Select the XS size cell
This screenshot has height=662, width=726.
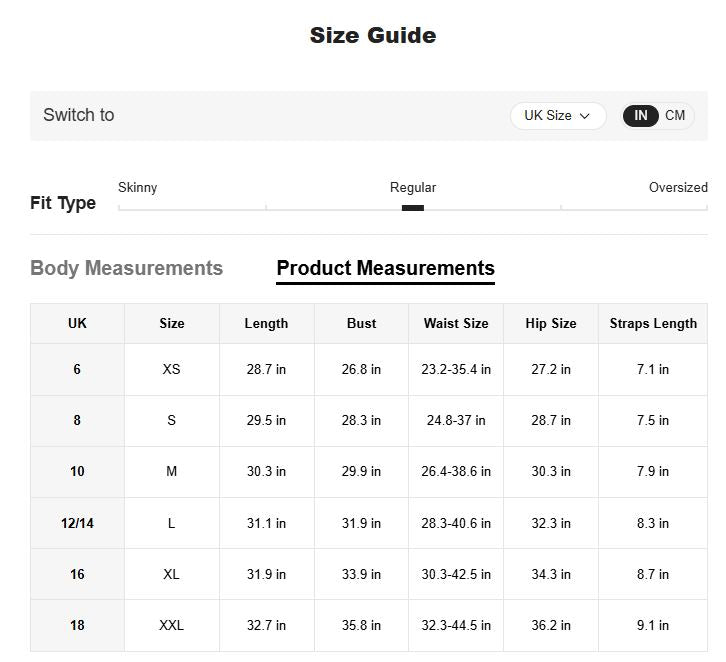click(171, 369)
